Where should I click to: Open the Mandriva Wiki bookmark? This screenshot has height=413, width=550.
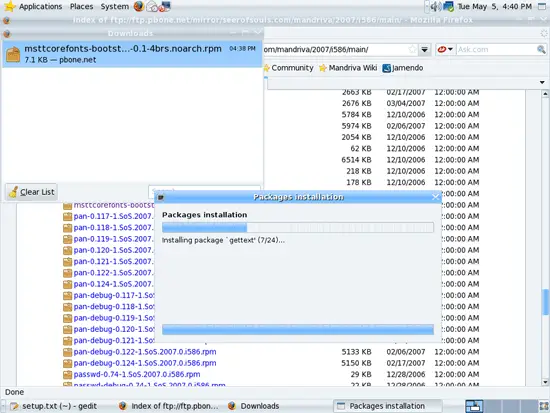(x=348, y=68)
